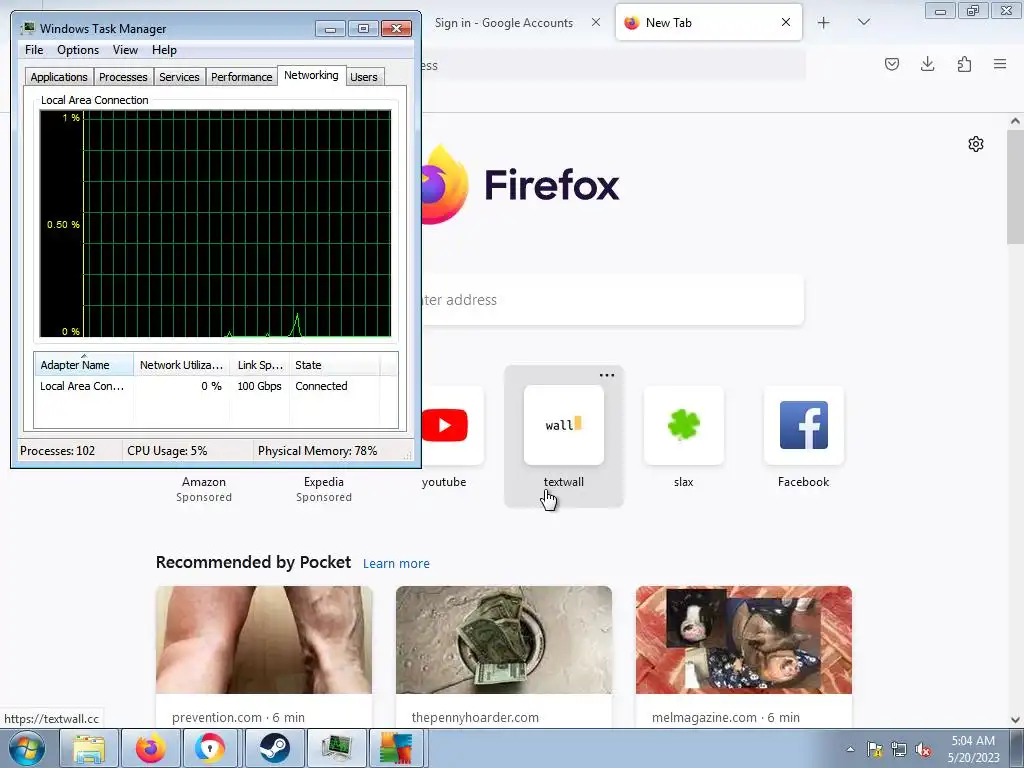1024x768 pixels.
Task: Open the slax shortcut tile
Action: tap(684, 425)
